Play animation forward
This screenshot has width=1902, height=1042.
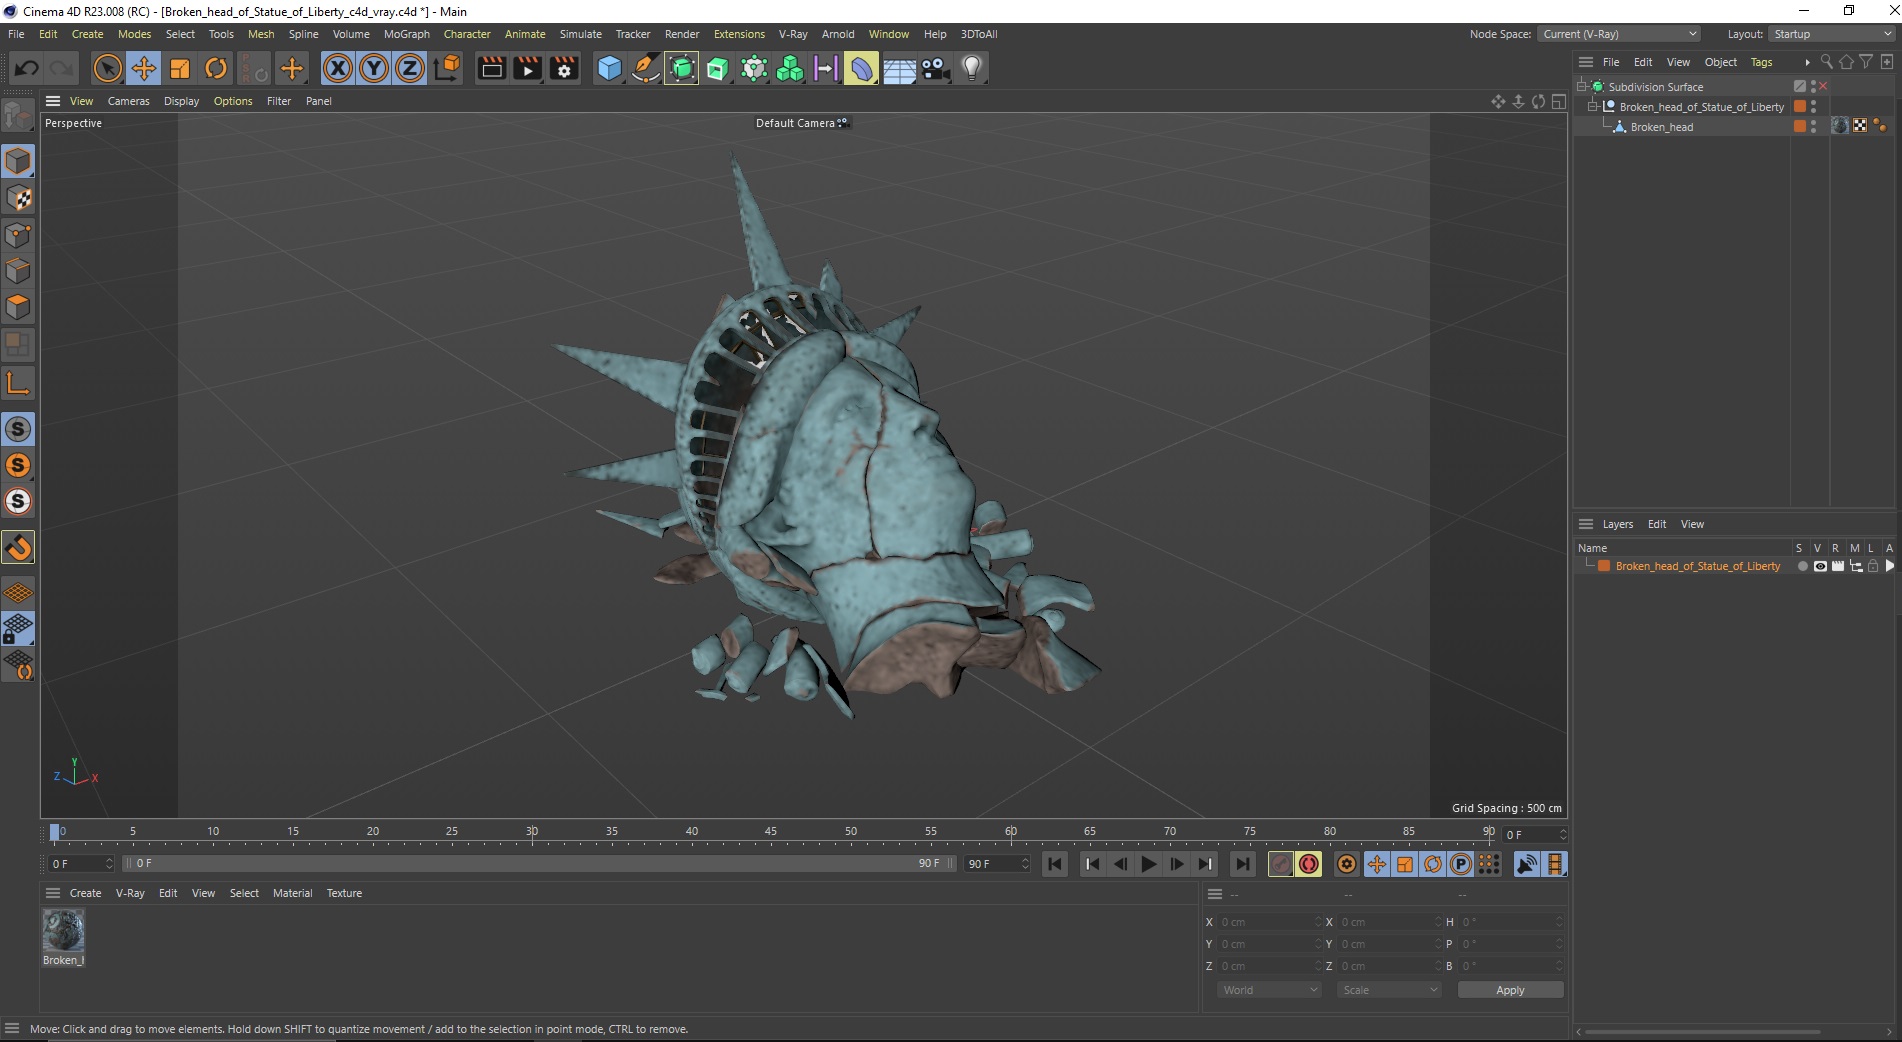point(1148,864)
